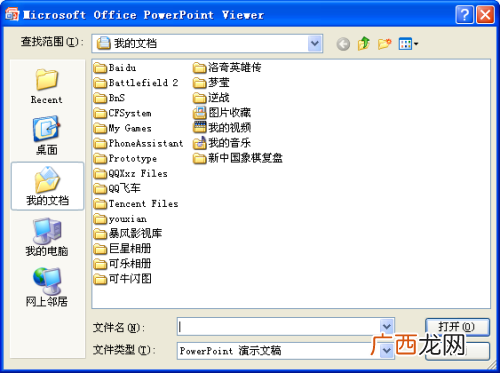Select the 图片收藏 folder
The image size is (500, 373).
tap(222, 113)
